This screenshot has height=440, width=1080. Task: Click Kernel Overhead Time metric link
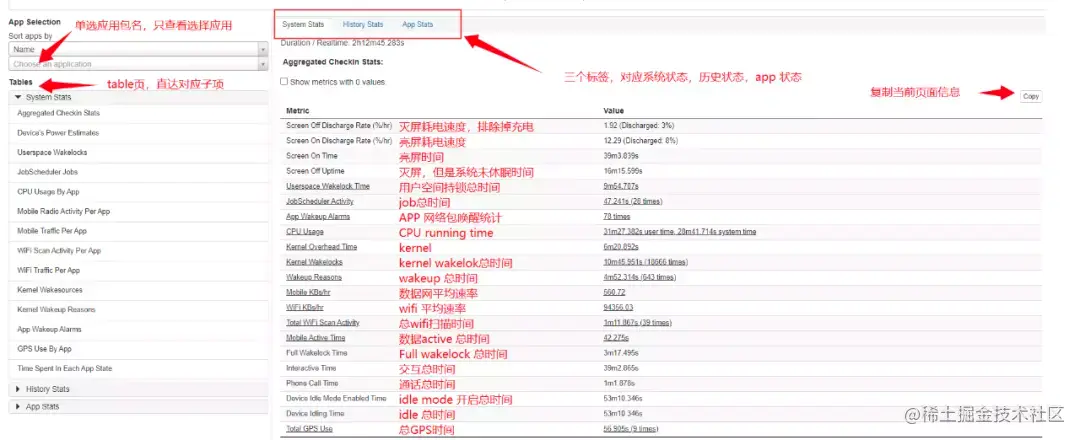click(x=322, y=247)
